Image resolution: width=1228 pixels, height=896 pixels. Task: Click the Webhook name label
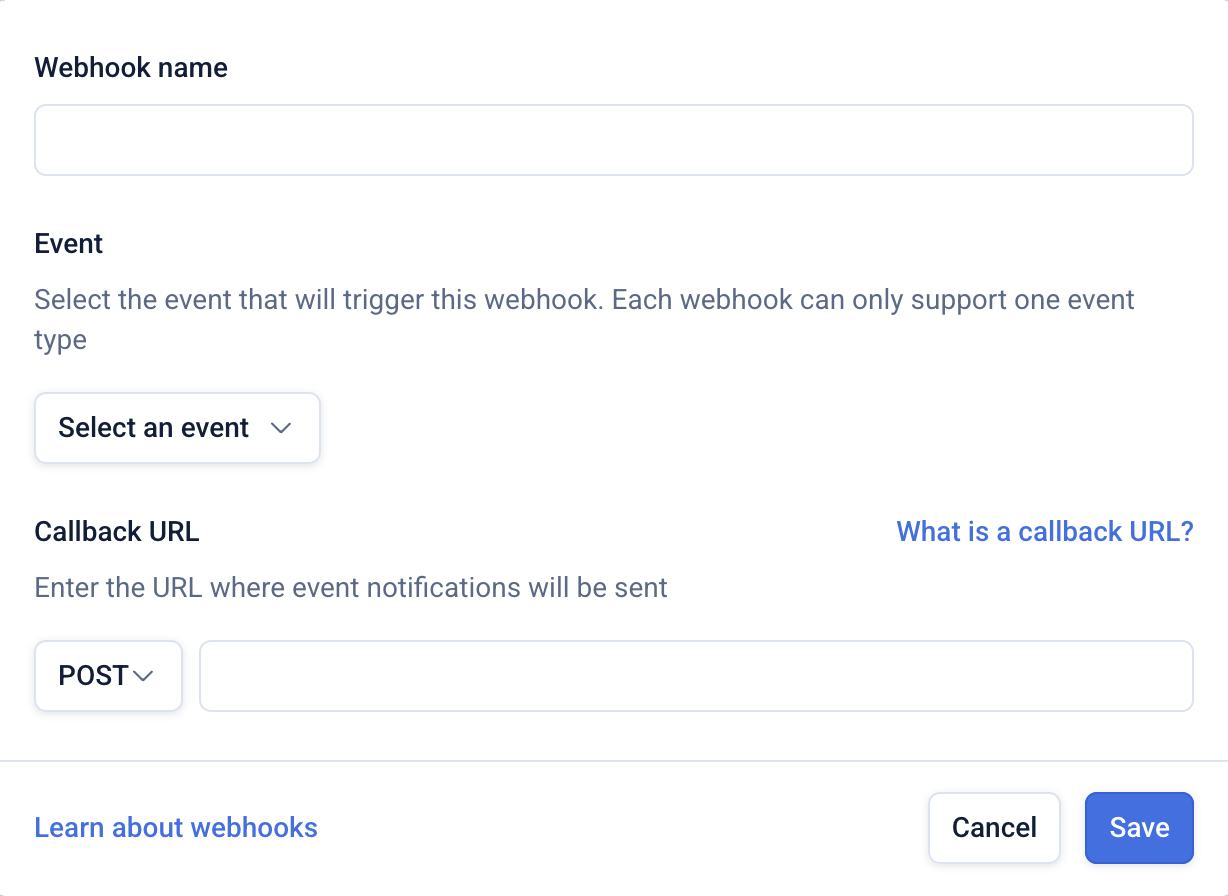point(131,68)
